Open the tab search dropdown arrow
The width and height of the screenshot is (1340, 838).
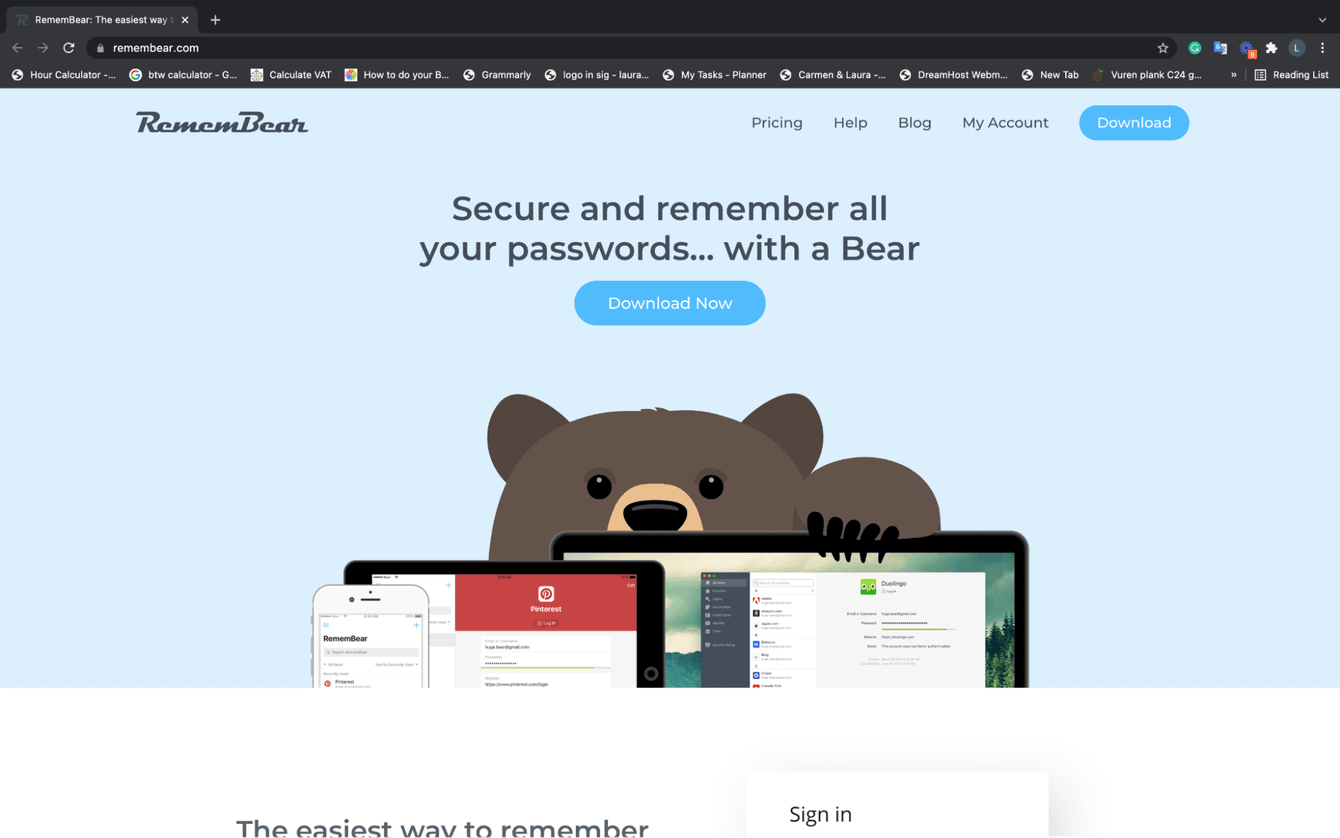coord(1322,20)
